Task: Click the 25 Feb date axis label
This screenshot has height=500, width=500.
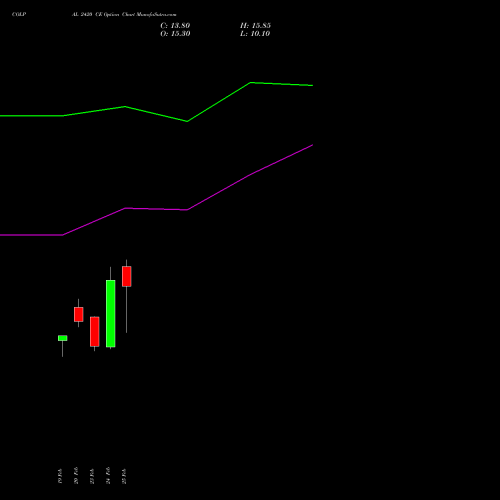Action: [124, 476]
